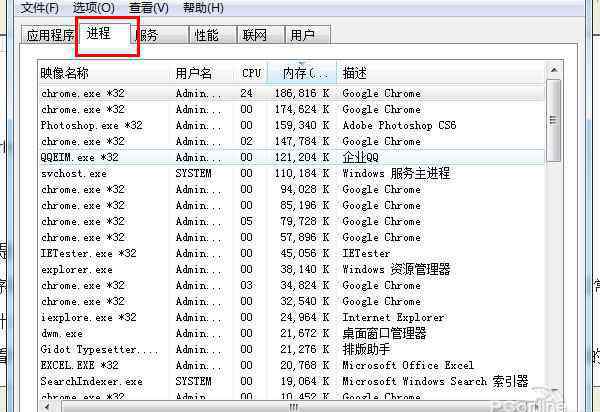Select the IETester.exe *32 process
The width and height of the screenshot is (600, 412).
[x=292, y=253]
